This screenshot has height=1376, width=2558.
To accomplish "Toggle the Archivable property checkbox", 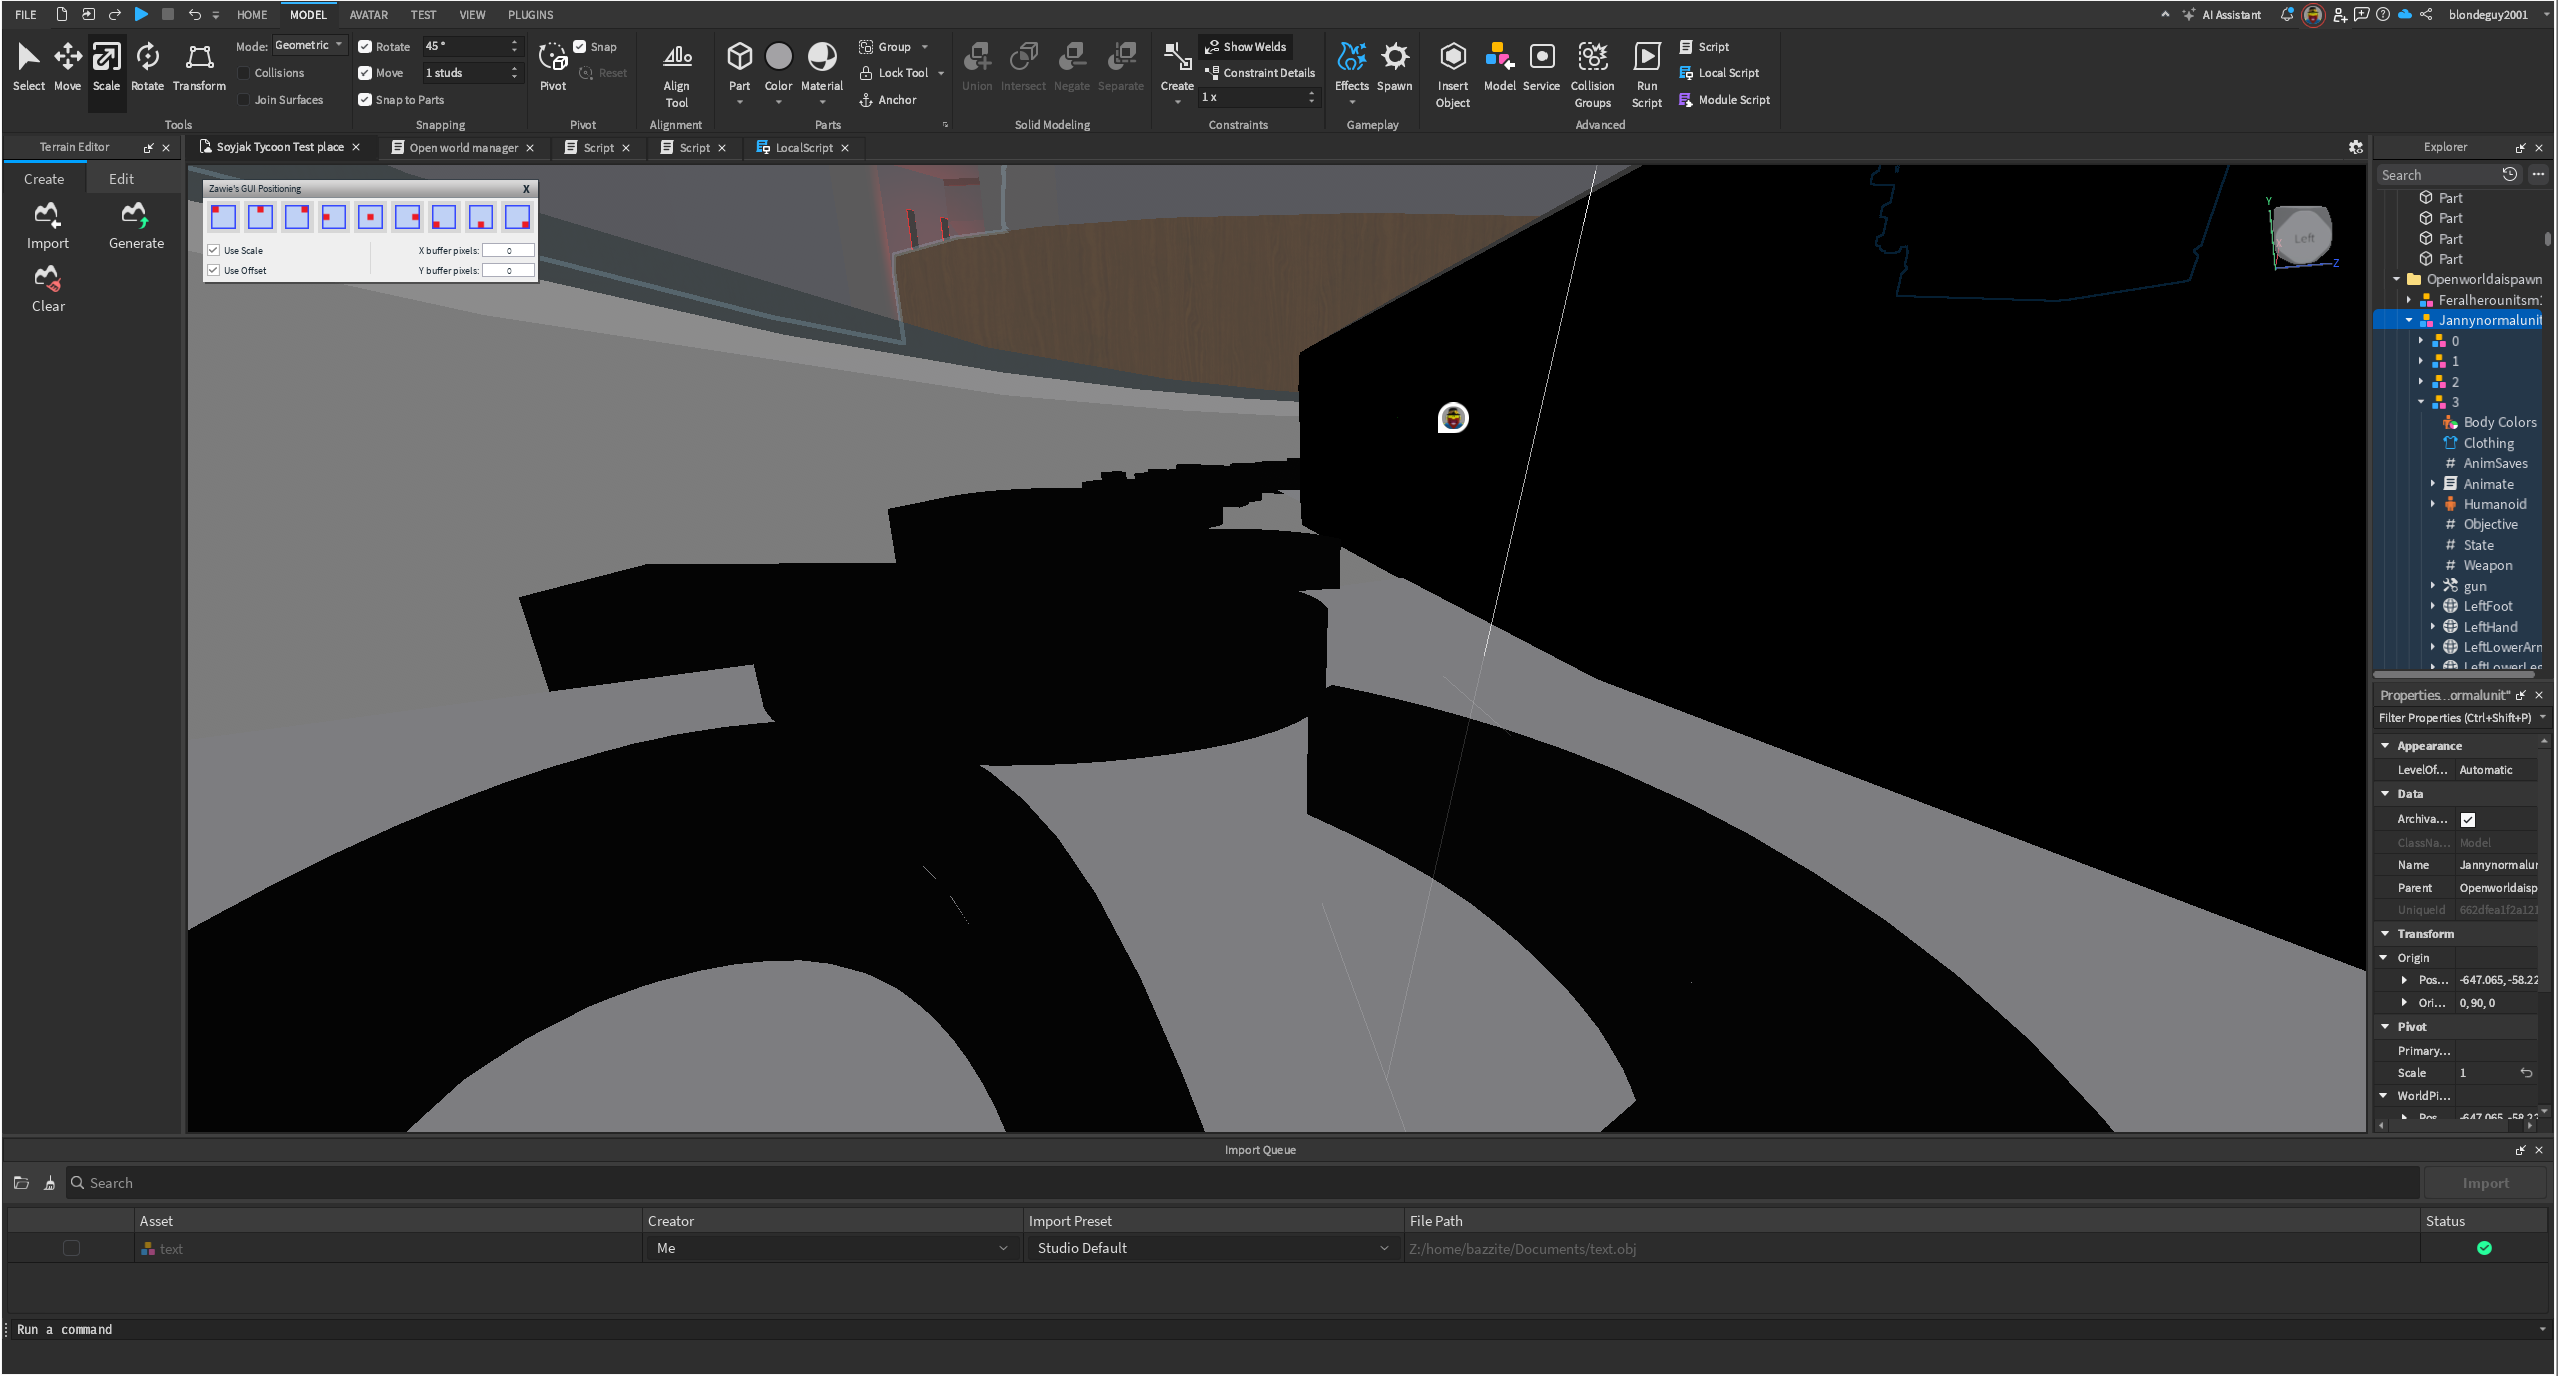I will (2468, 819).
